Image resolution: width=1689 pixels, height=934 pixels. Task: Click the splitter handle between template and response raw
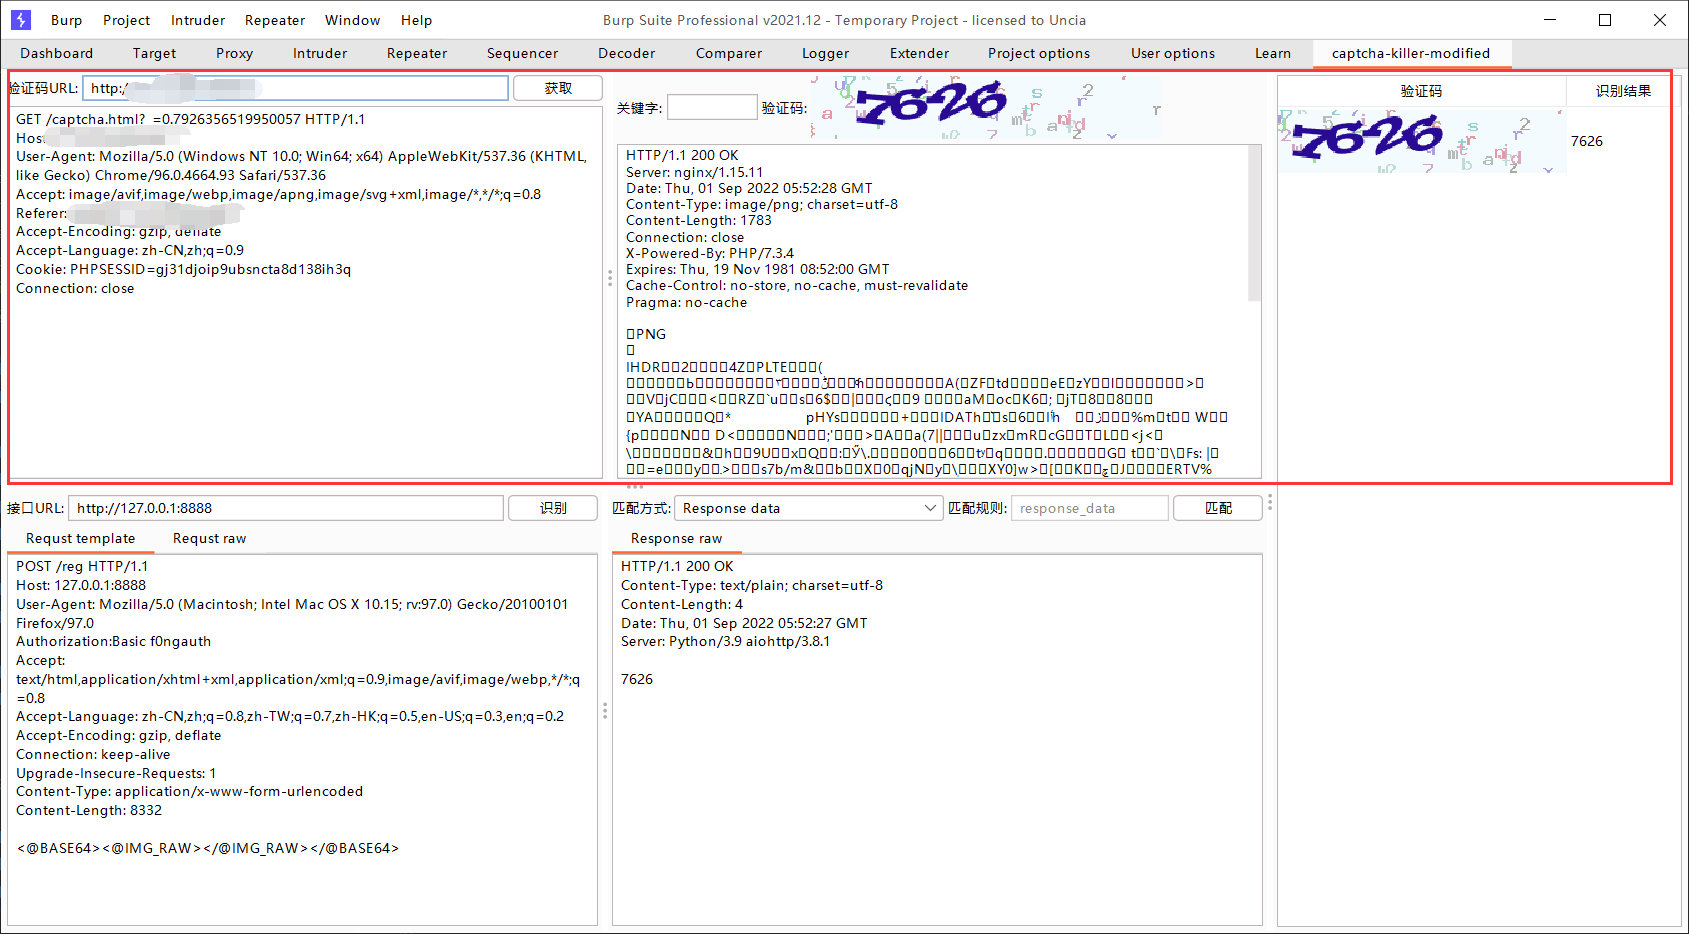click(605, 711)
